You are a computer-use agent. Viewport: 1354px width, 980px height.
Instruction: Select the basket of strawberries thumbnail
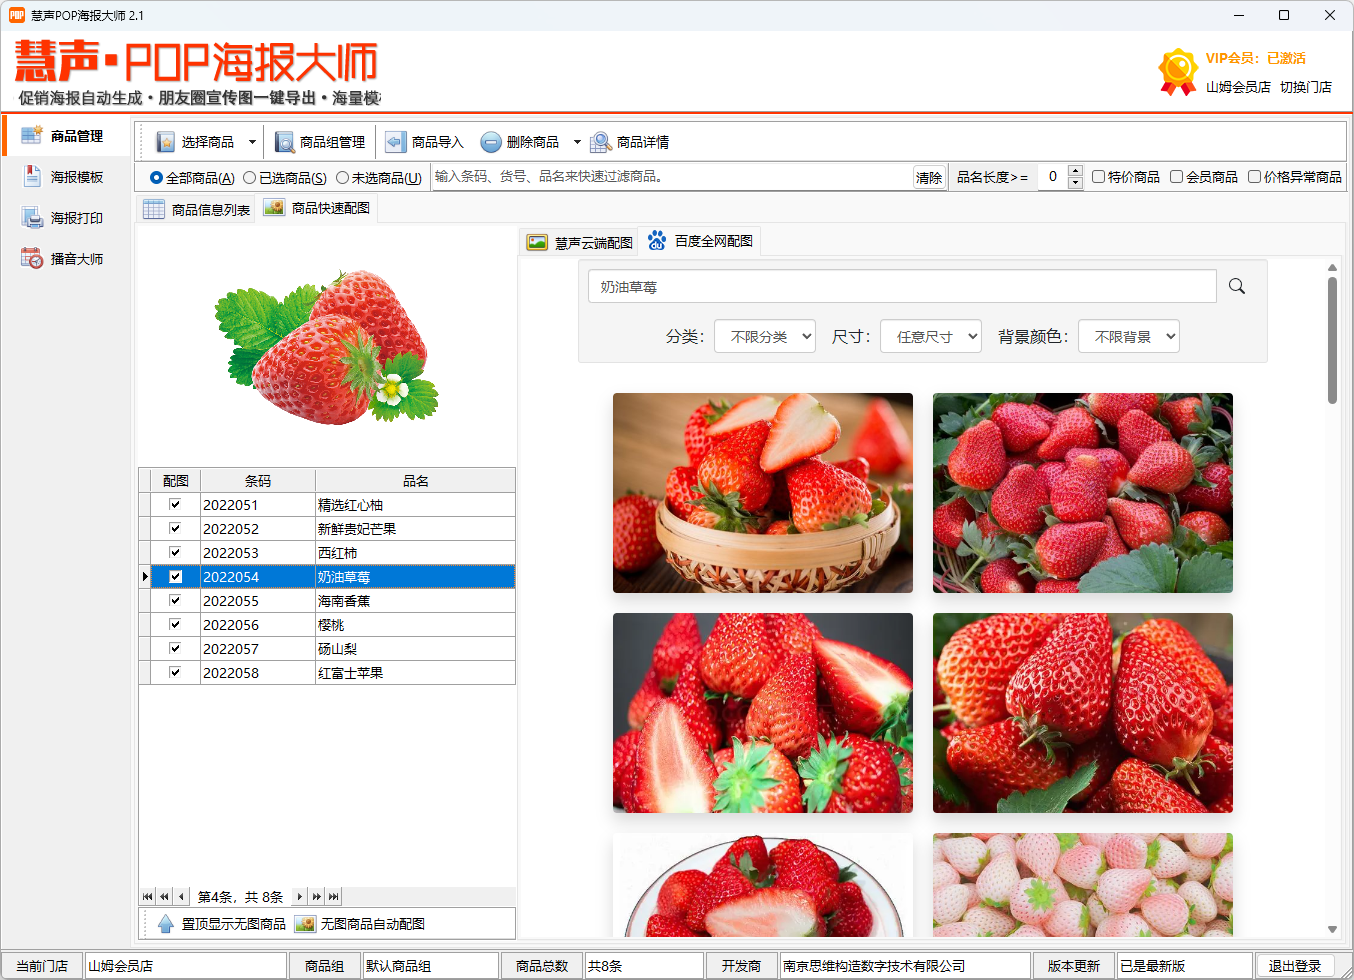[762, 493]
